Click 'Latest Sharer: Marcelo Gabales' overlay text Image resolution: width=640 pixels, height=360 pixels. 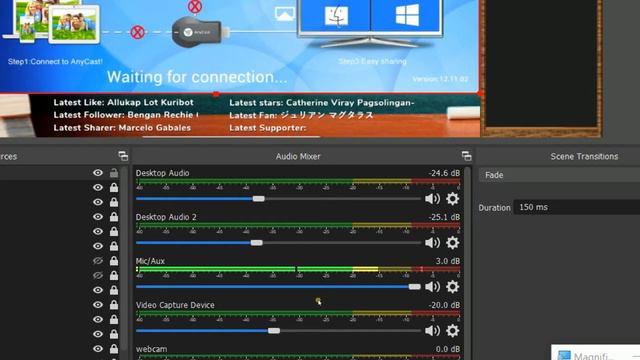(x=122, y=128)
